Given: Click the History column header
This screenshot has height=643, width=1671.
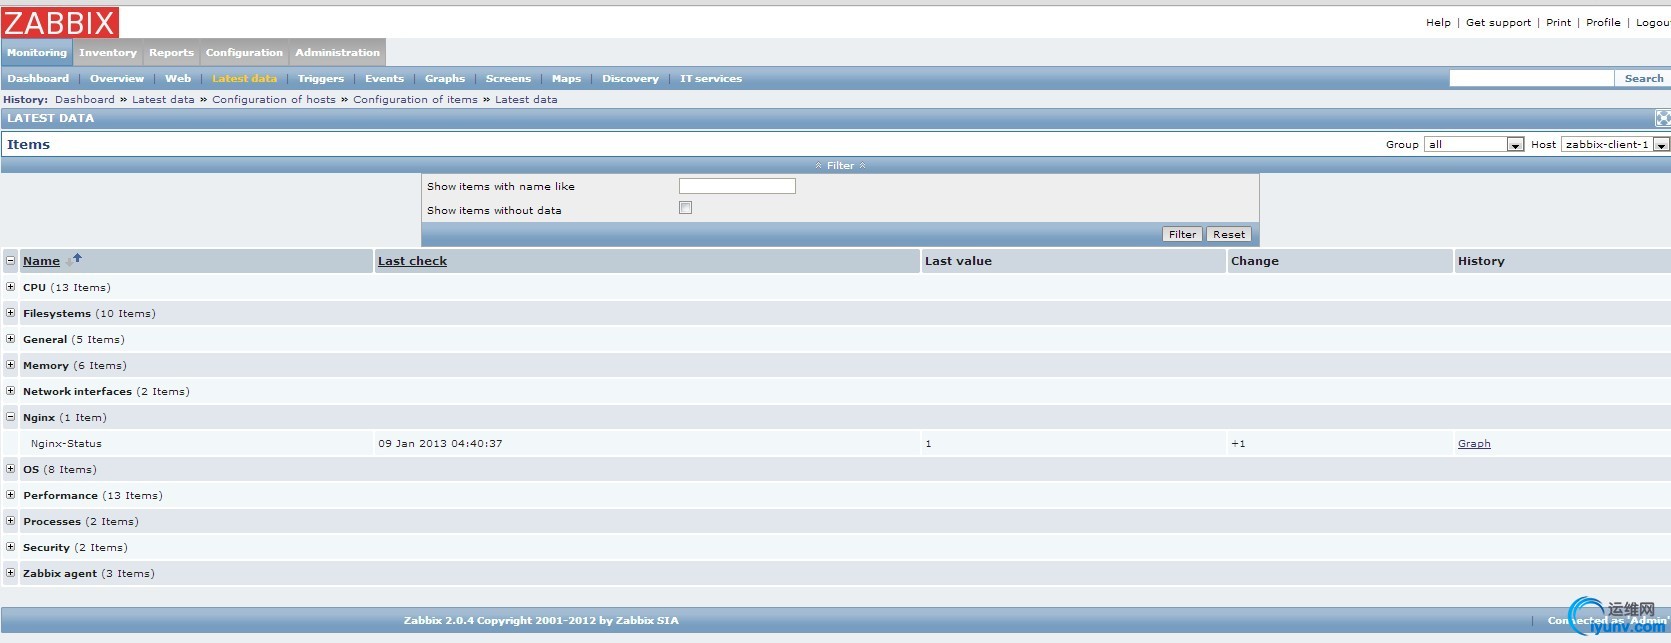Looking at the screenshot, I should pyautogui.click(x=1481, y=260).
